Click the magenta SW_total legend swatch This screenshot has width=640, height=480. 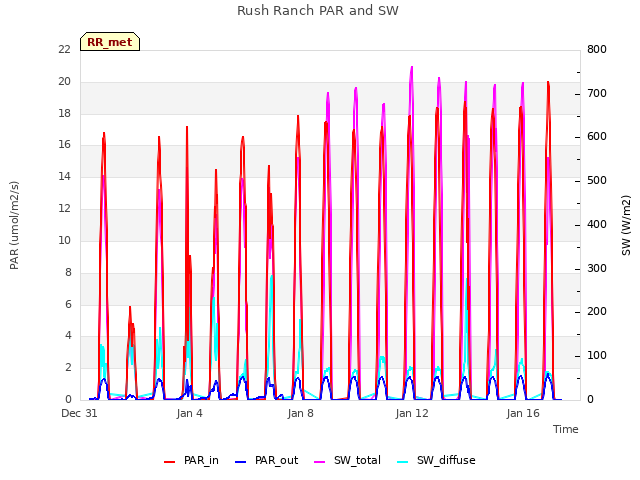coord(320,462)
